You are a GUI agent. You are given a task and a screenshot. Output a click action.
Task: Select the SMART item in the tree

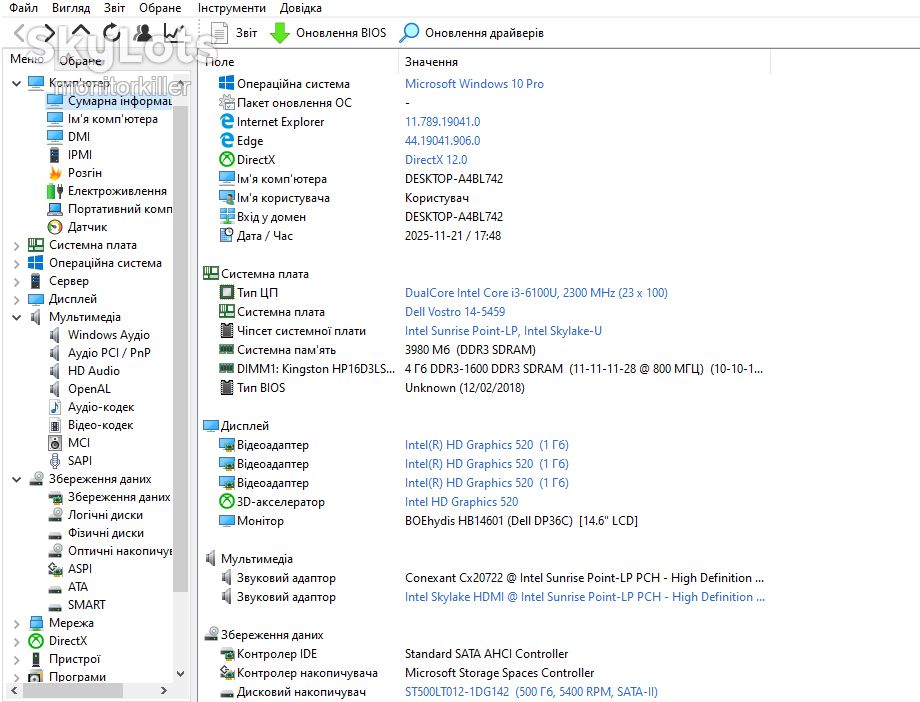click(86, 605)
